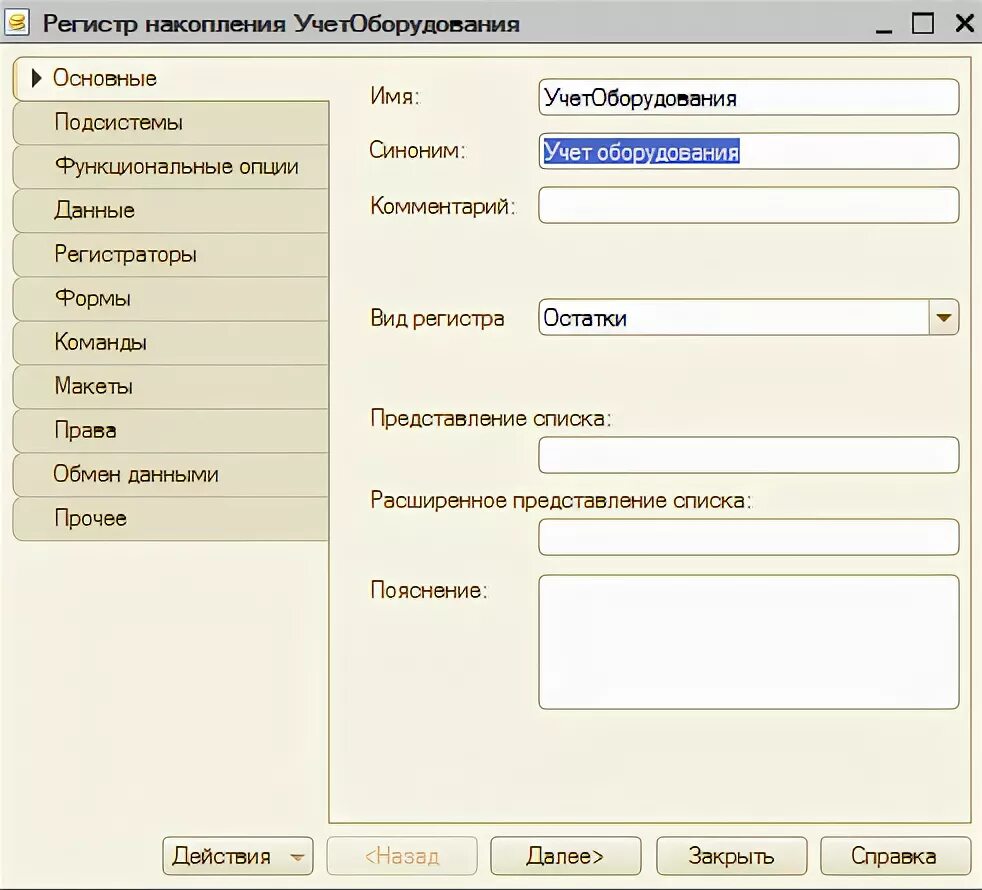Click the Закрыть button
This screenshot has width=982, height=890.
tap(731, 856)
